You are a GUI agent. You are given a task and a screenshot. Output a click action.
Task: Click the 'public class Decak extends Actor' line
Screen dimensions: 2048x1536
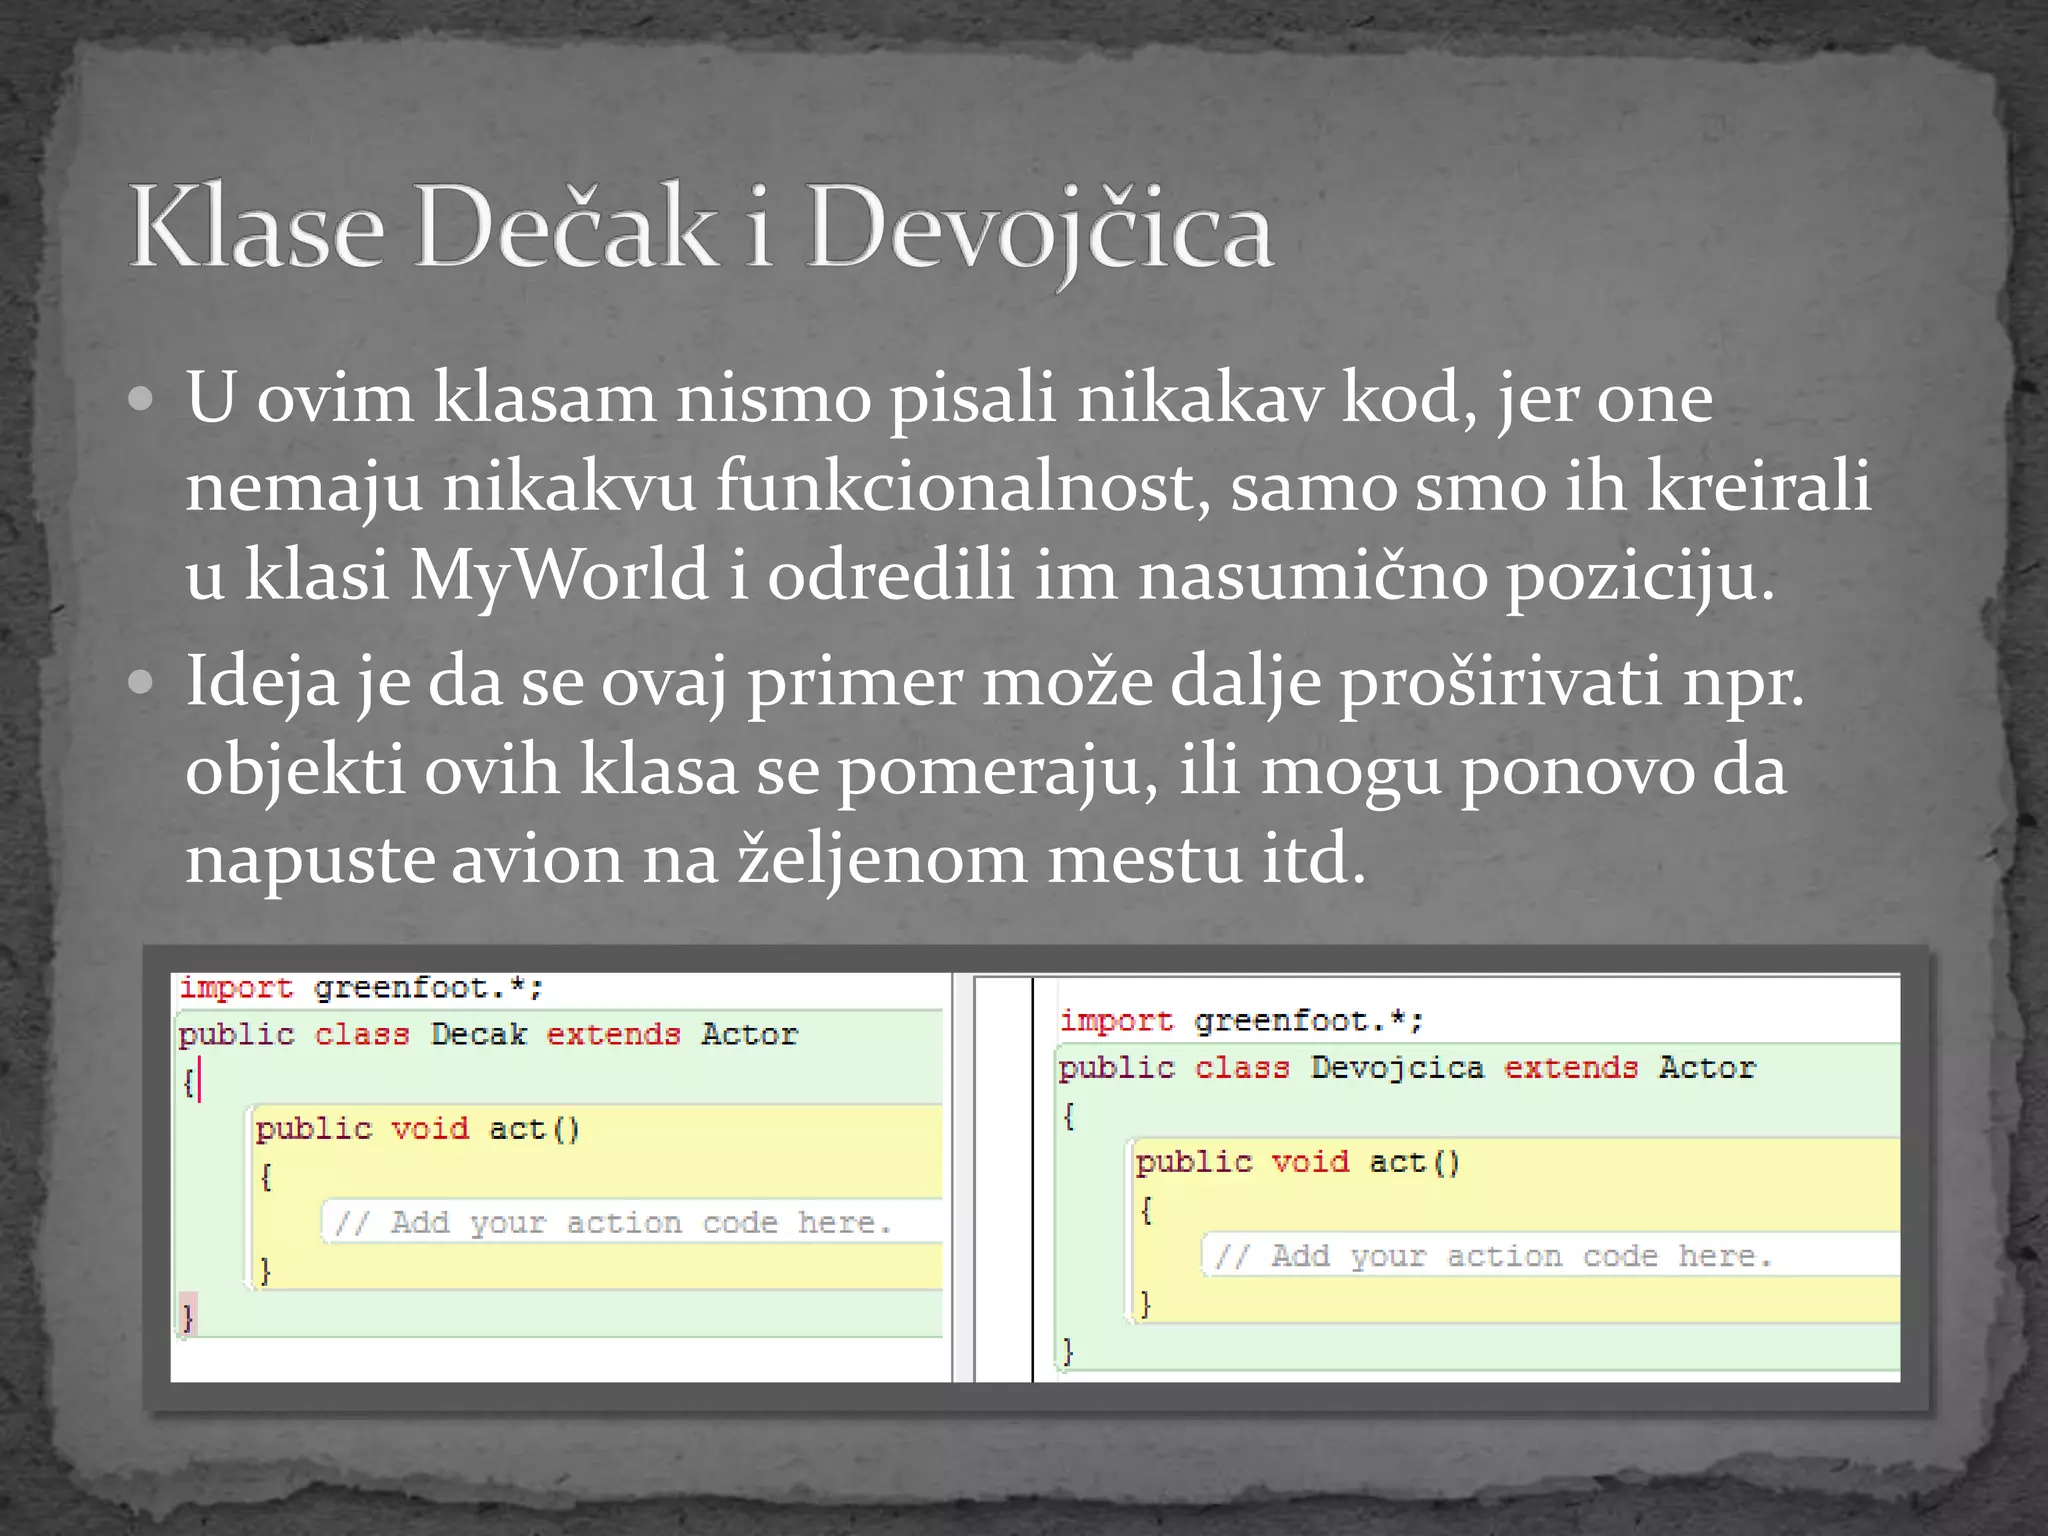point(488,1035)
